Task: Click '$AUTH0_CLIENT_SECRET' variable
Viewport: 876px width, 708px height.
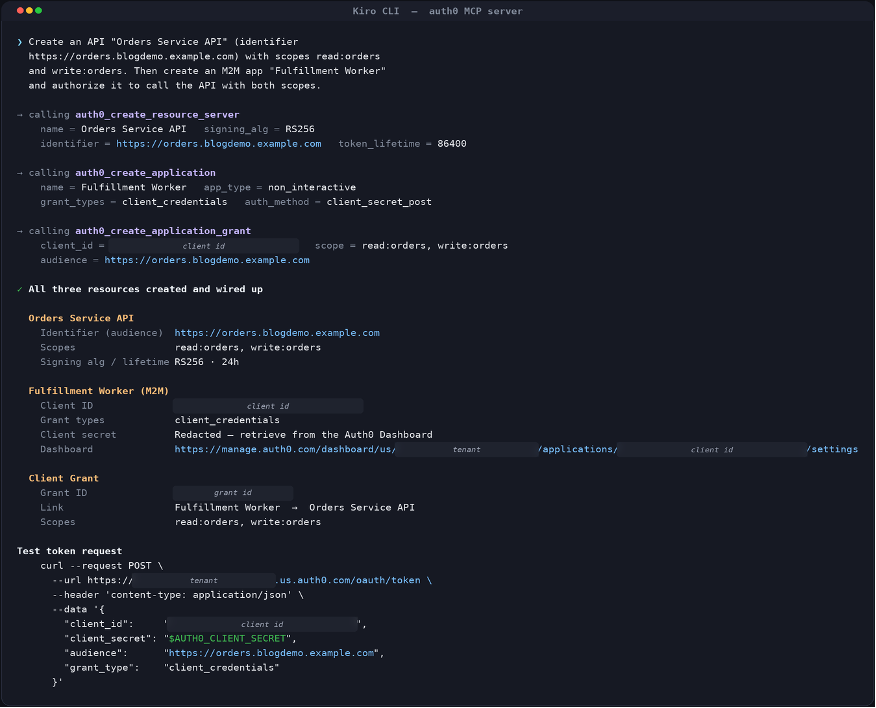Action: coord(227,638)
